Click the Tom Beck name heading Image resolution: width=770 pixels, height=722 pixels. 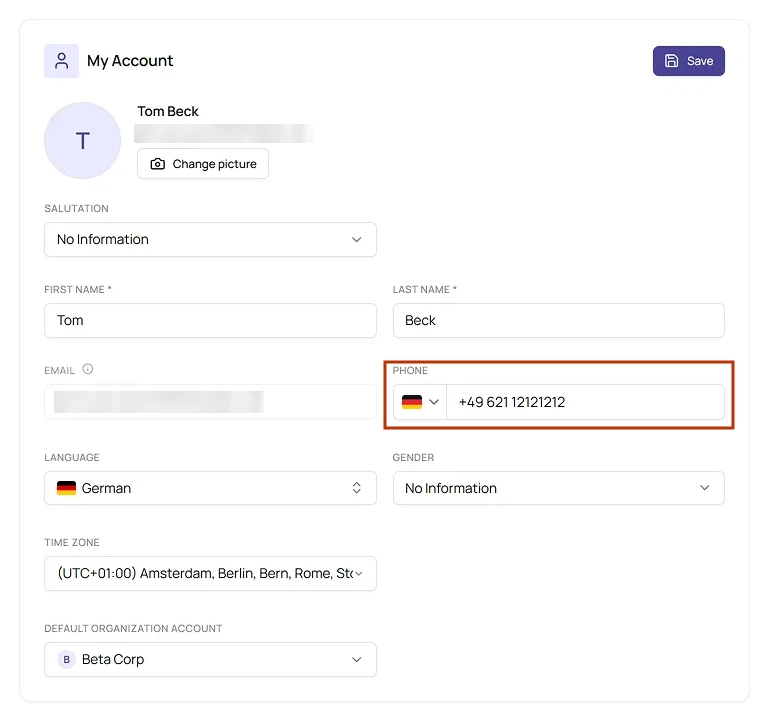[x=168, y=111]
